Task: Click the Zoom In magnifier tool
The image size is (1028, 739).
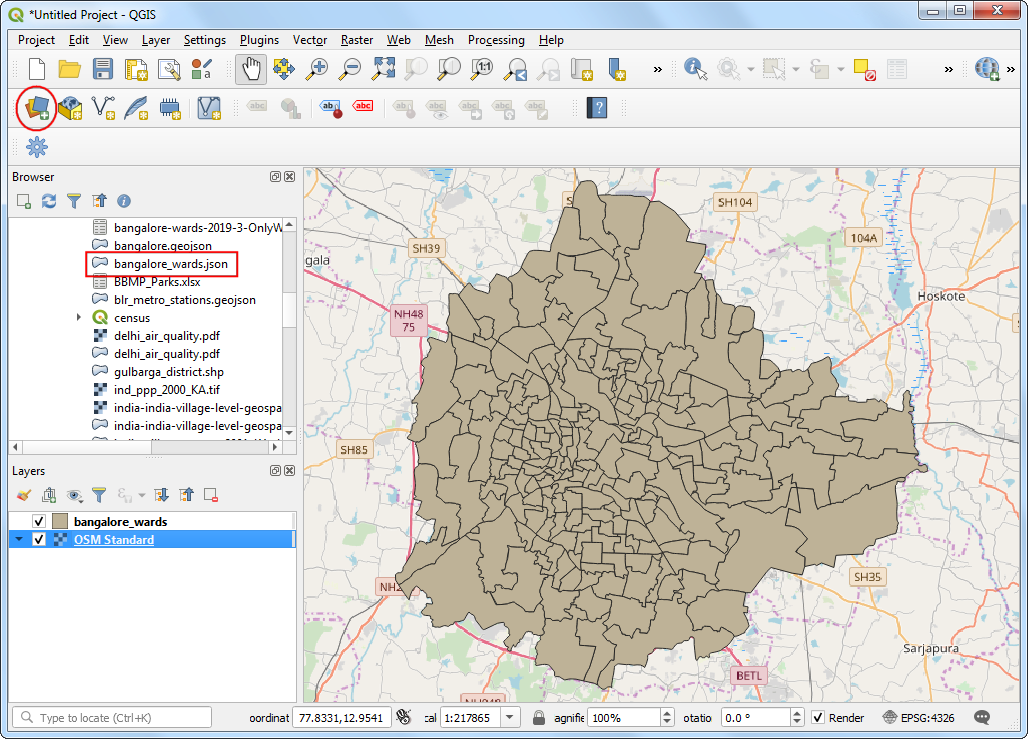Action: coord(317,69)
